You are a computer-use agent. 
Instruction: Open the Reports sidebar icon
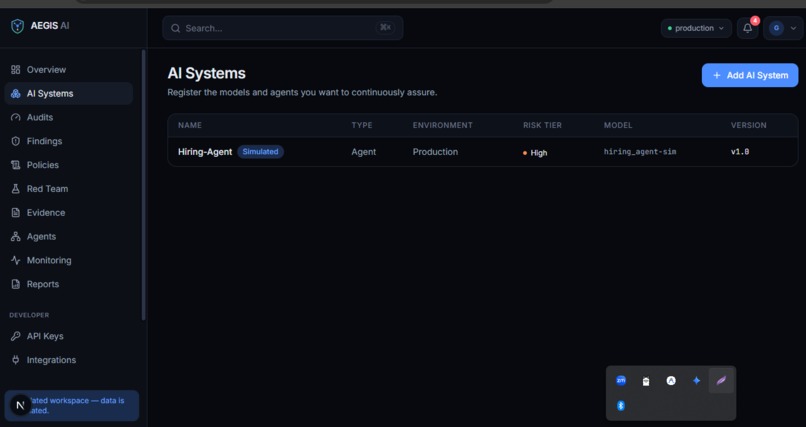tap(15, 284)
